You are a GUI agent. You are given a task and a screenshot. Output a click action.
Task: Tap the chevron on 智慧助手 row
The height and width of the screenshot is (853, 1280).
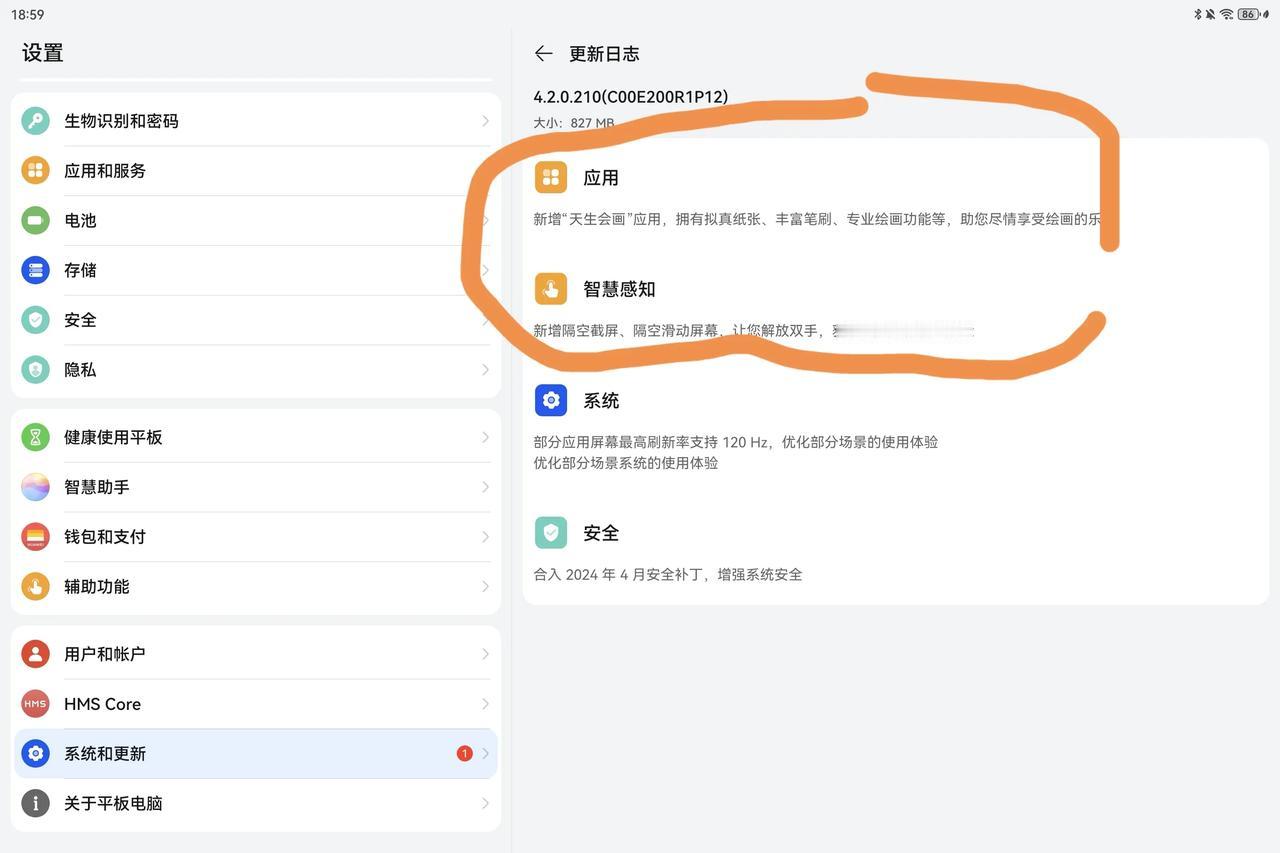click(485, 487)
